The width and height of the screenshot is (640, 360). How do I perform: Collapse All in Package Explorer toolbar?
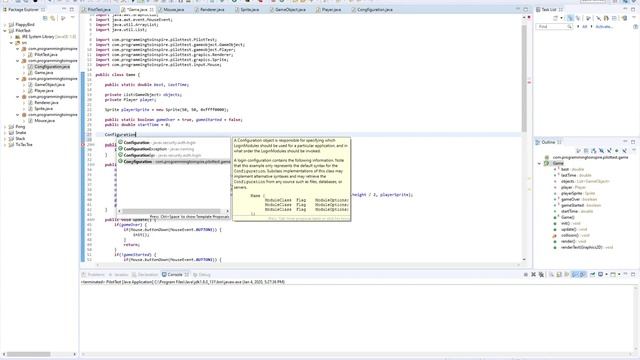[45, 18]
